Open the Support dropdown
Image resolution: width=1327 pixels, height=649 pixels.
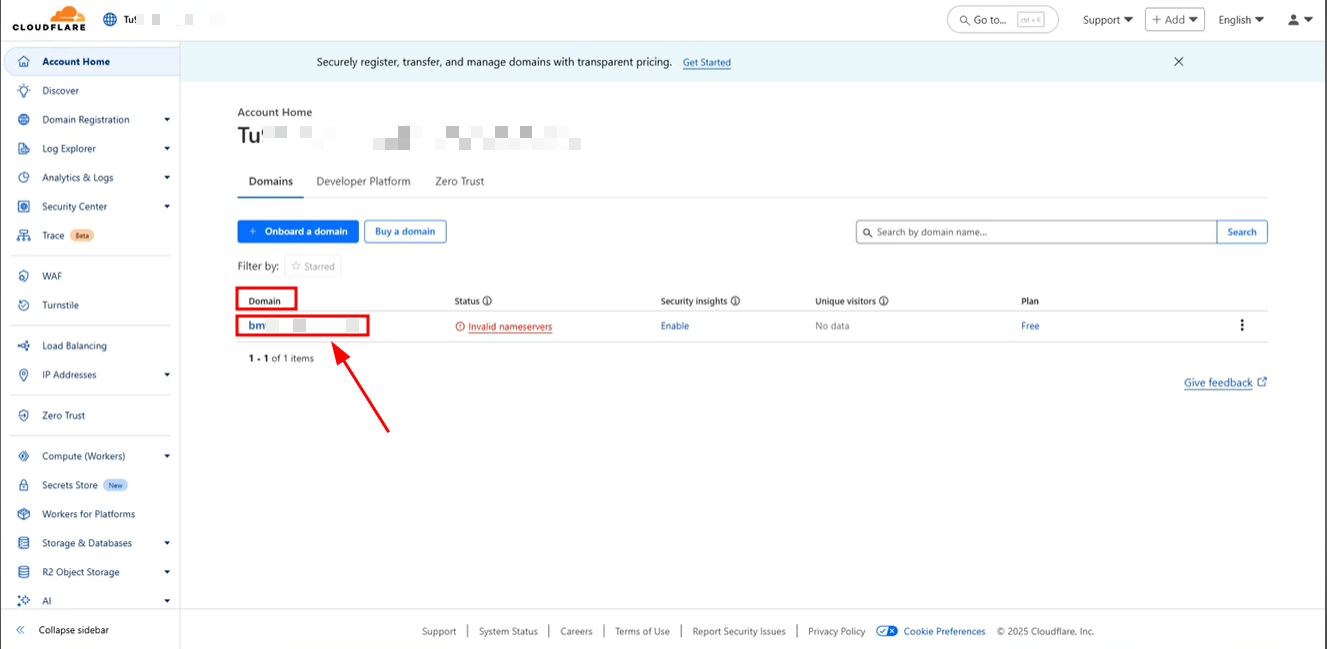[1107, 20]
